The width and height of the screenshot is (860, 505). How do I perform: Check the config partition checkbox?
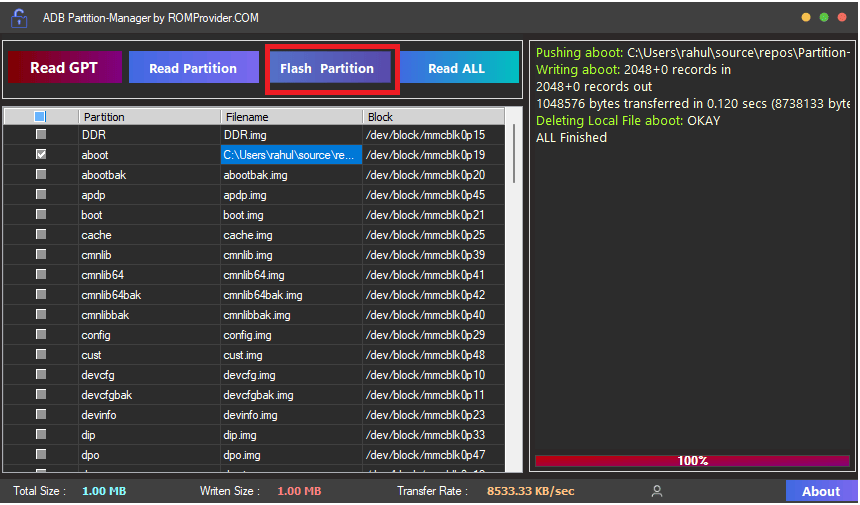click(x=41, y=334)
